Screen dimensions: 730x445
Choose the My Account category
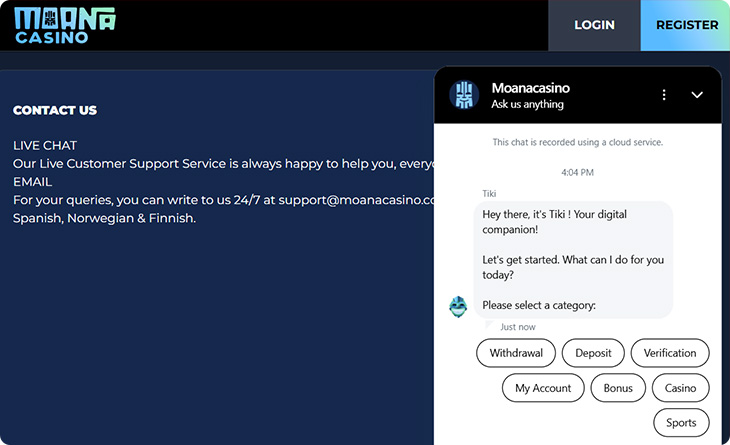pyautogui.click(x=543, y=388)
